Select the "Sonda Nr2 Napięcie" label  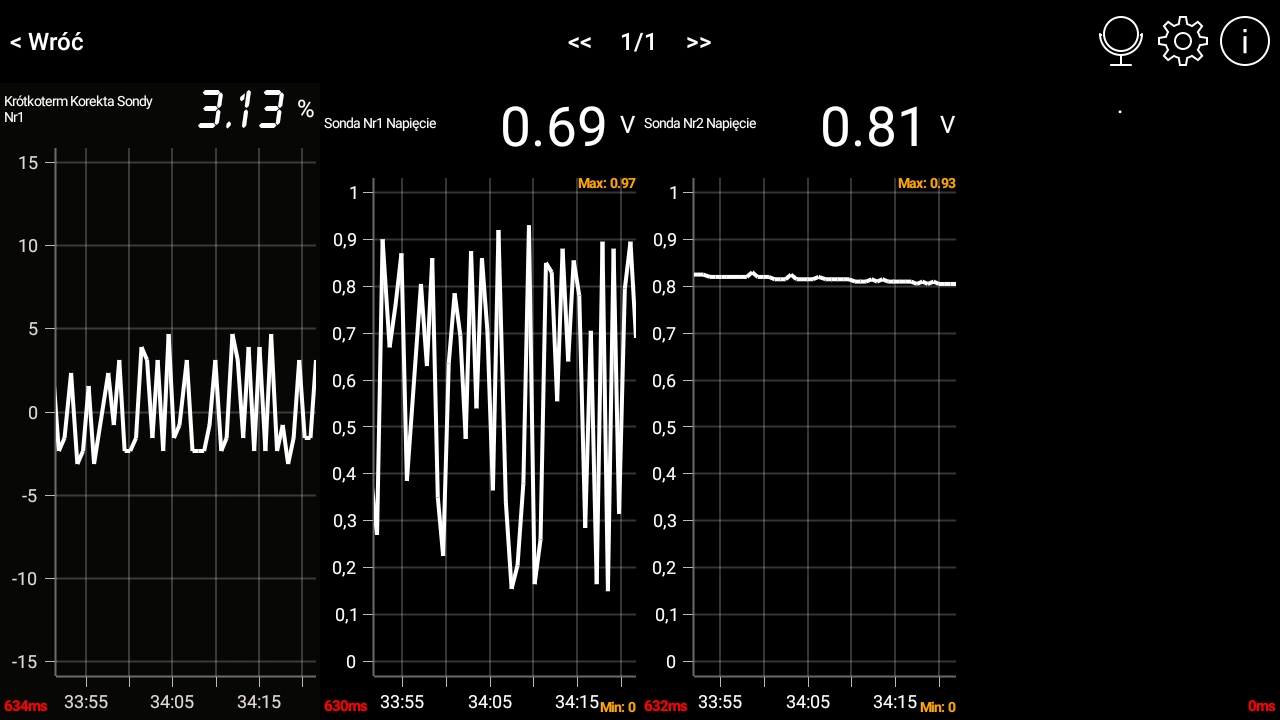click(x=700, y=124)
